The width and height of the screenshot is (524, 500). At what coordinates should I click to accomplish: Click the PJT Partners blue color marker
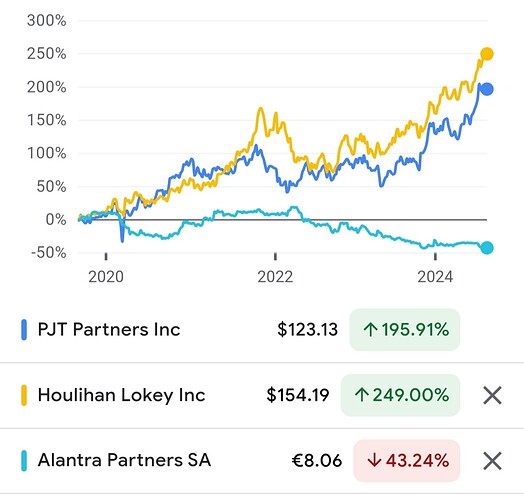coord(24,330)
